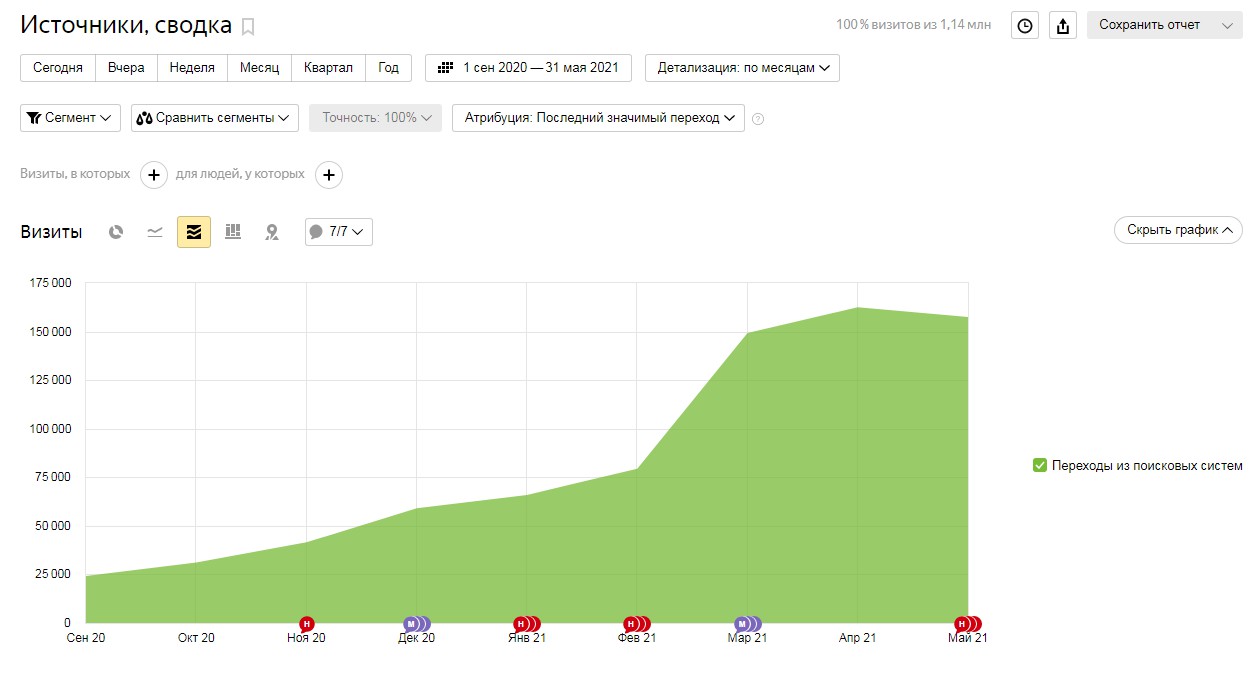Screen dimensions: 1259x685
Task: Click the attribution help question icon
Action: pyautogui.click(x=758, y=119)
